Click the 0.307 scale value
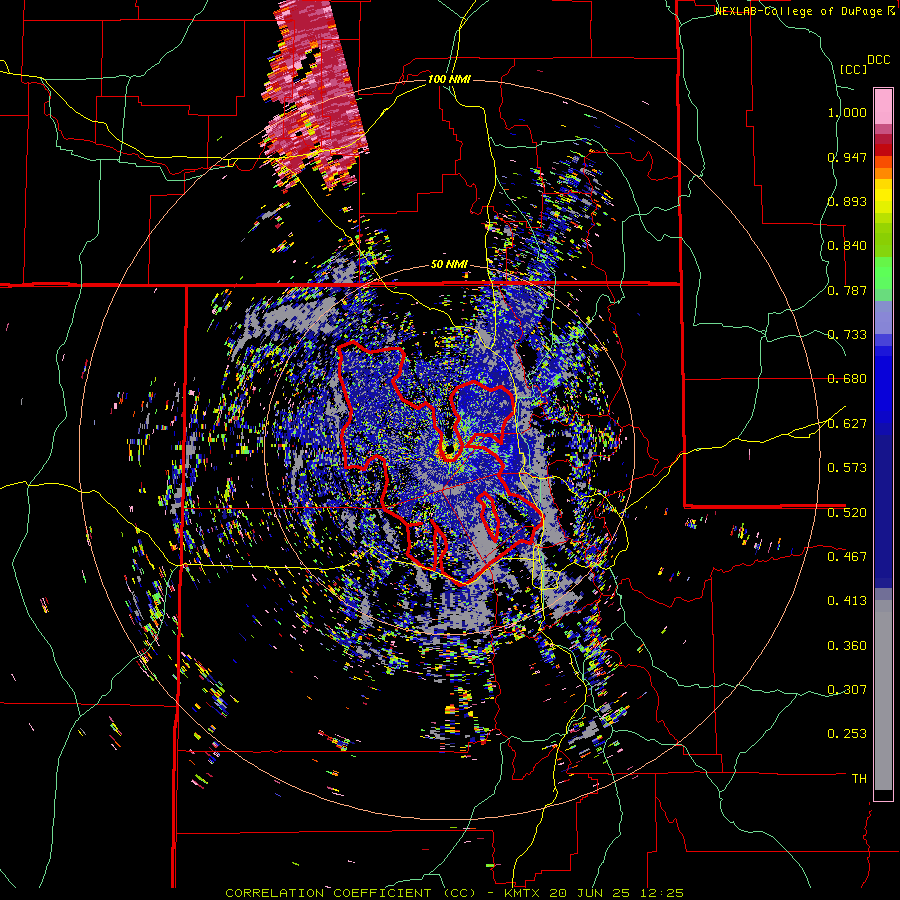The image size is (900, 900). [847, 690]
